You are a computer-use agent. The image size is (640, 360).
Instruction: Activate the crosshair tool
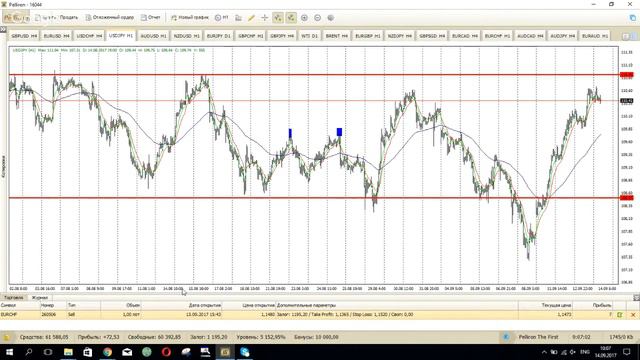[x=264, y=18]
